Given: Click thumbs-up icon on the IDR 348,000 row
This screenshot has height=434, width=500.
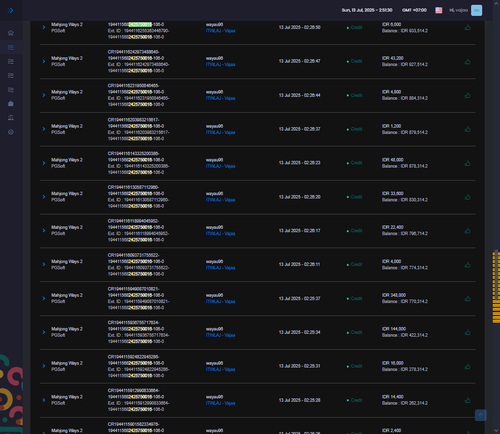Looking at the screenshot, I should tap(468, 298).
